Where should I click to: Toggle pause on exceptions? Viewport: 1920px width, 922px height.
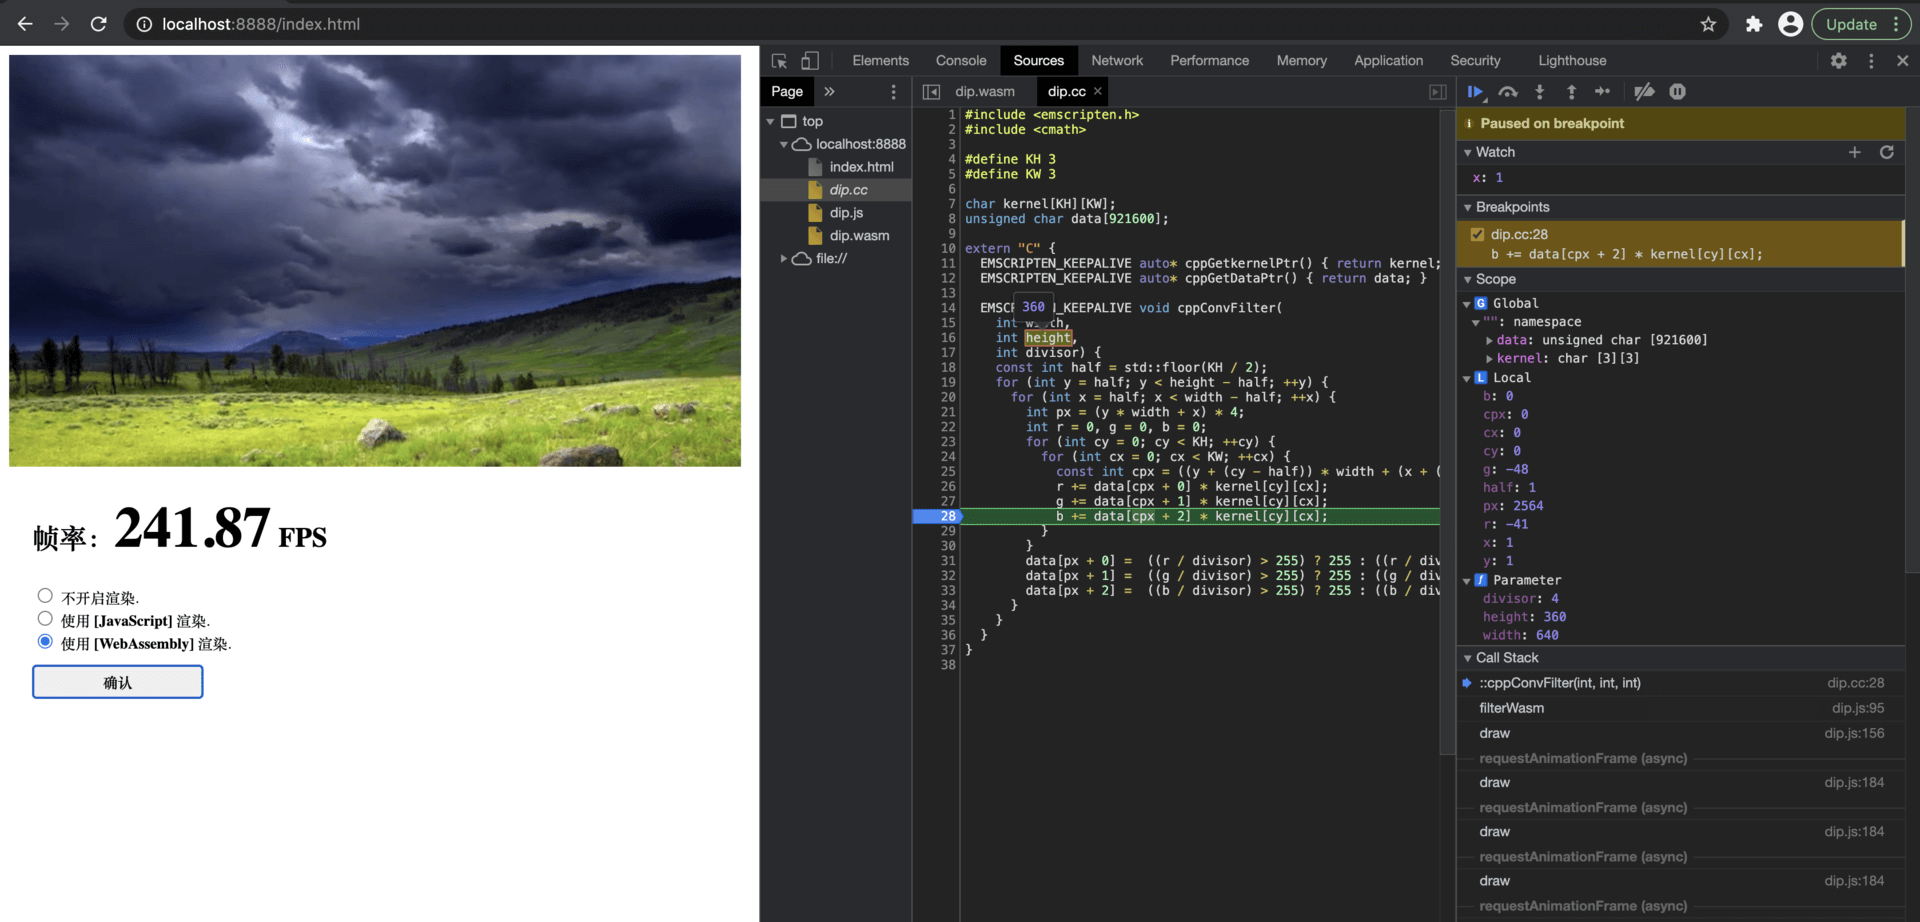1678,92
